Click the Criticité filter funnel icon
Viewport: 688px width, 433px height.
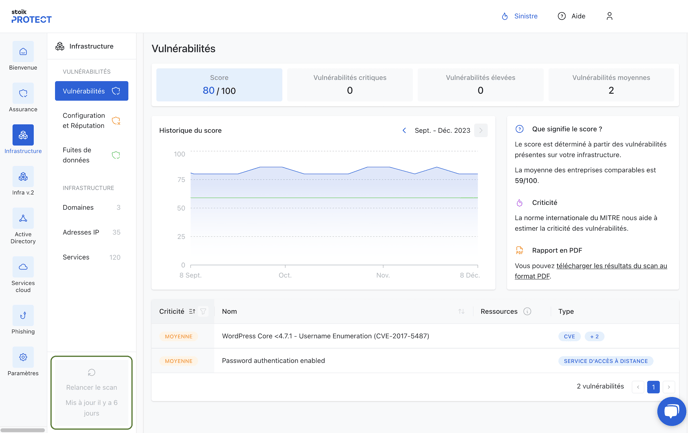point(203,311)
